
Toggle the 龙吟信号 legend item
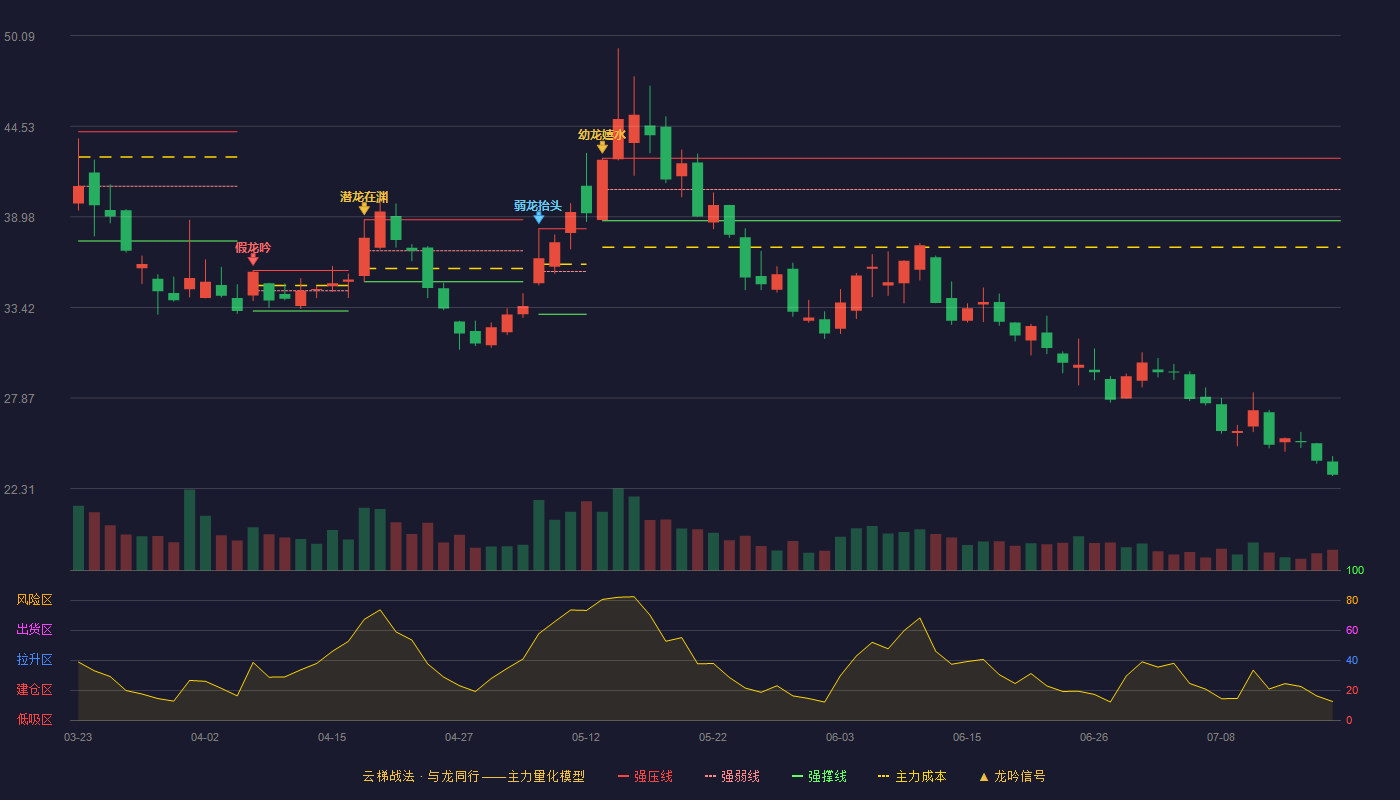[x=1011, y=776]
